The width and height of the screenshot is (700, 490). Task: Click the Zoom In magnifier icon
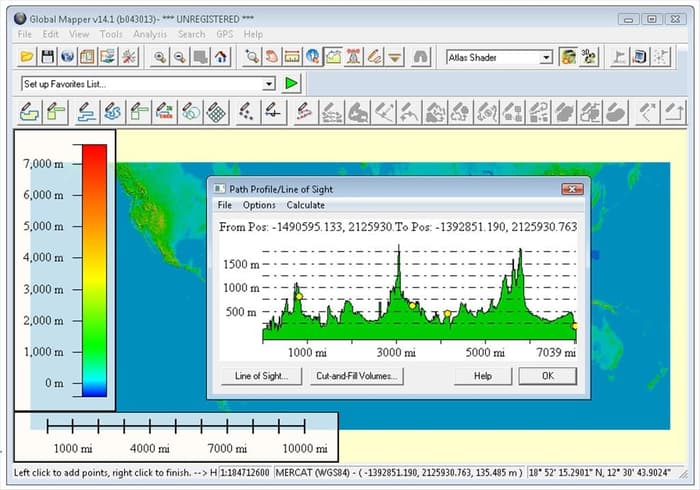[160, 57]
